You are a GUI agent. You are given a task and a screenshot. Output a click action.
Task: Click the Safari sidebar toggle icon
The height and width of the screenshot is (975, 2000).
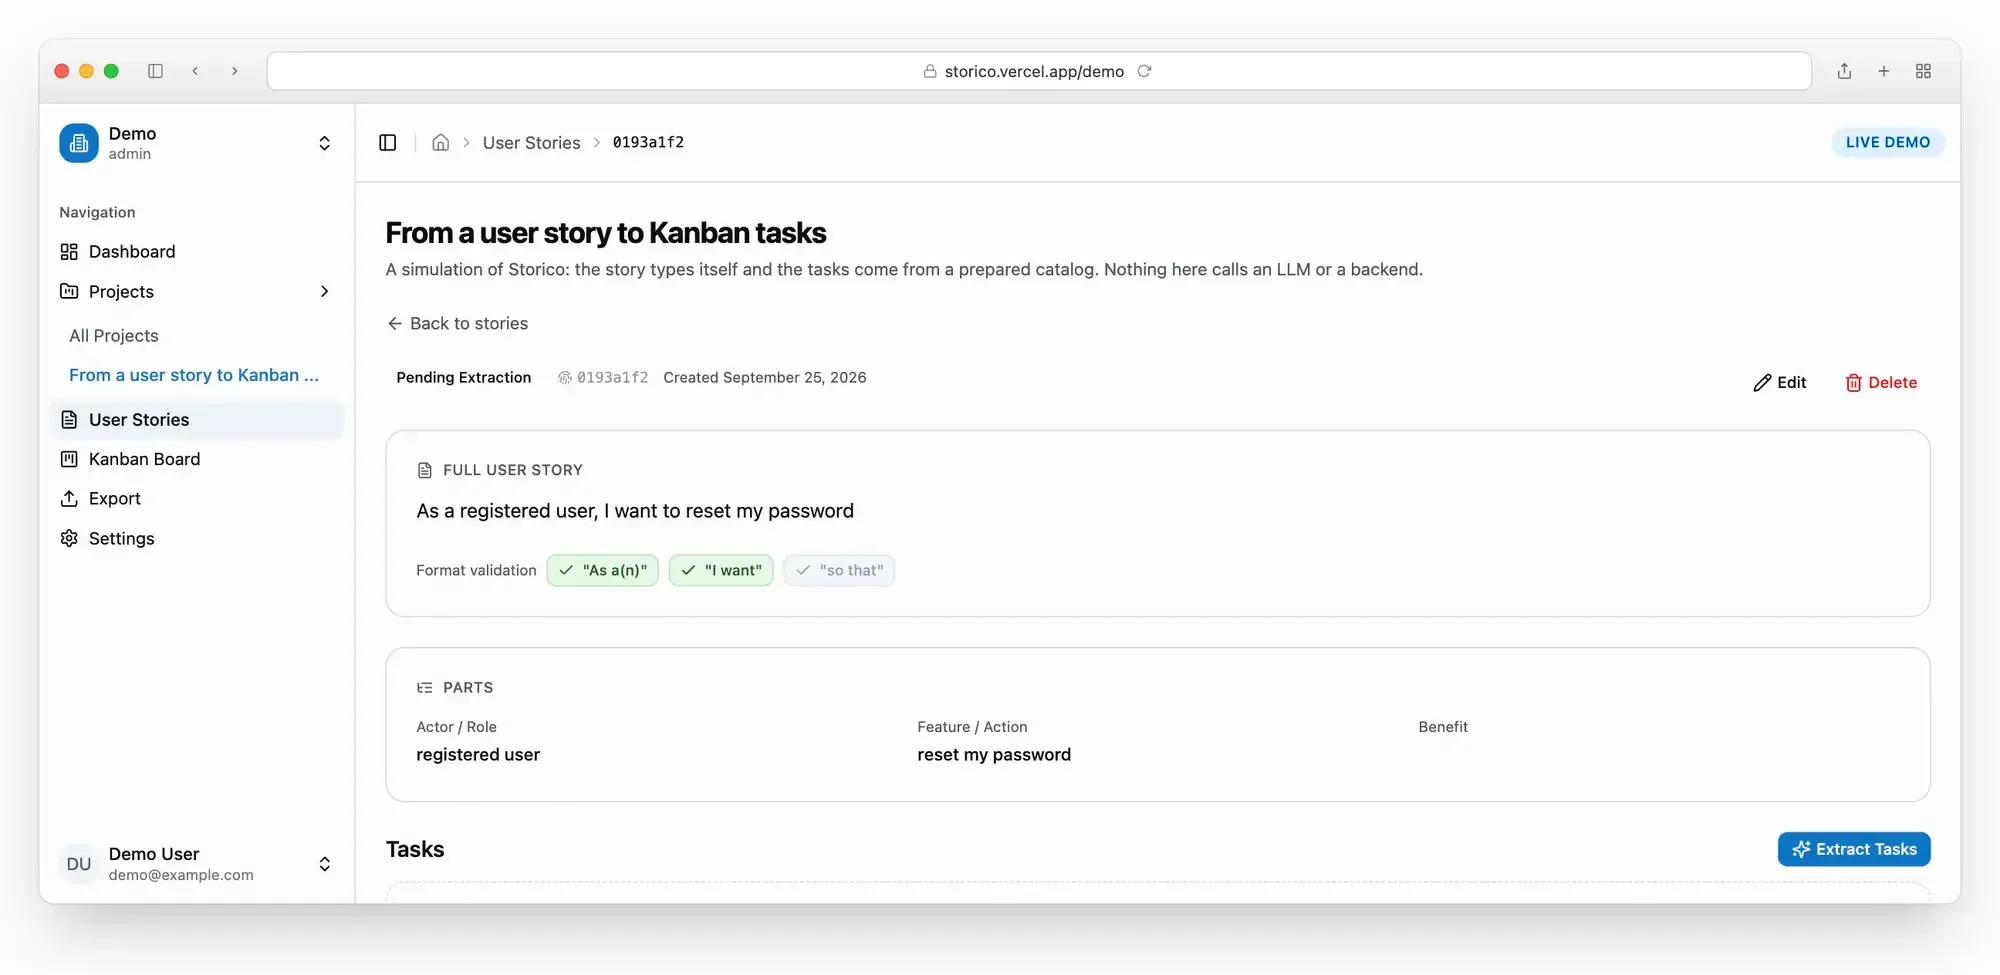(155, 71)
